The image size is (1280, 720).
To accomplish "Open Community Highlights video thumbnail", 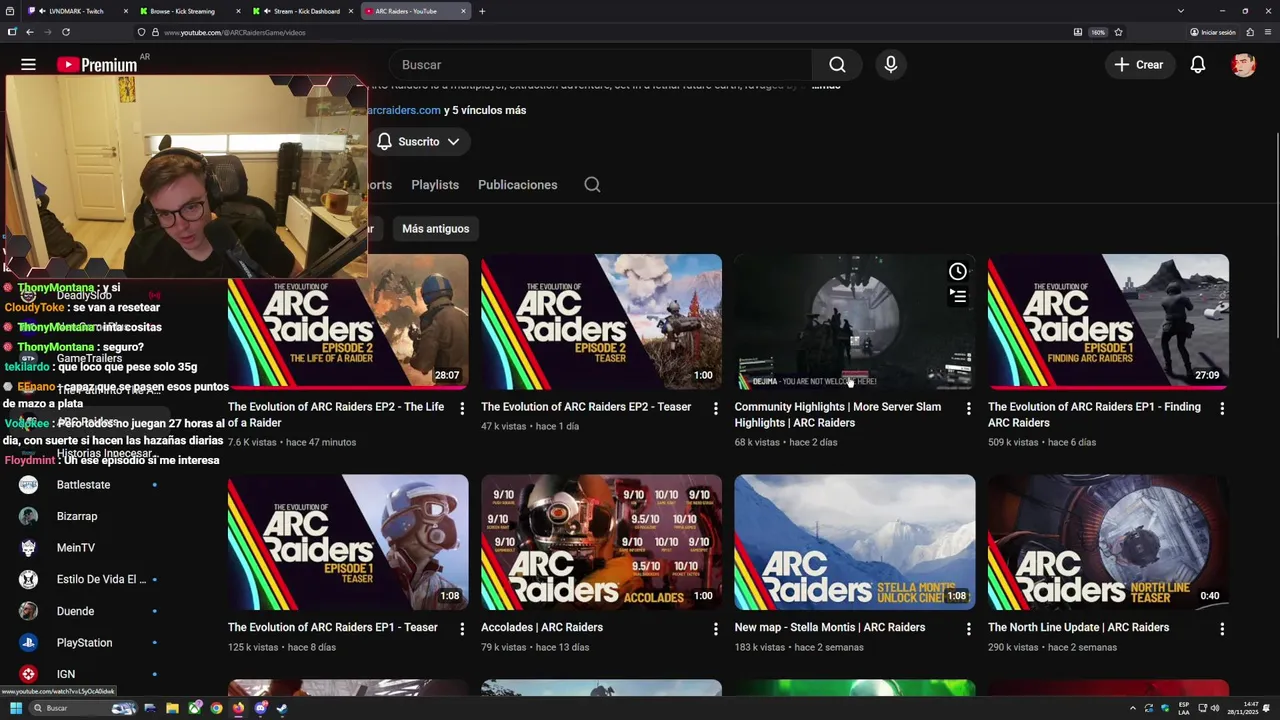I will point(855,321).
